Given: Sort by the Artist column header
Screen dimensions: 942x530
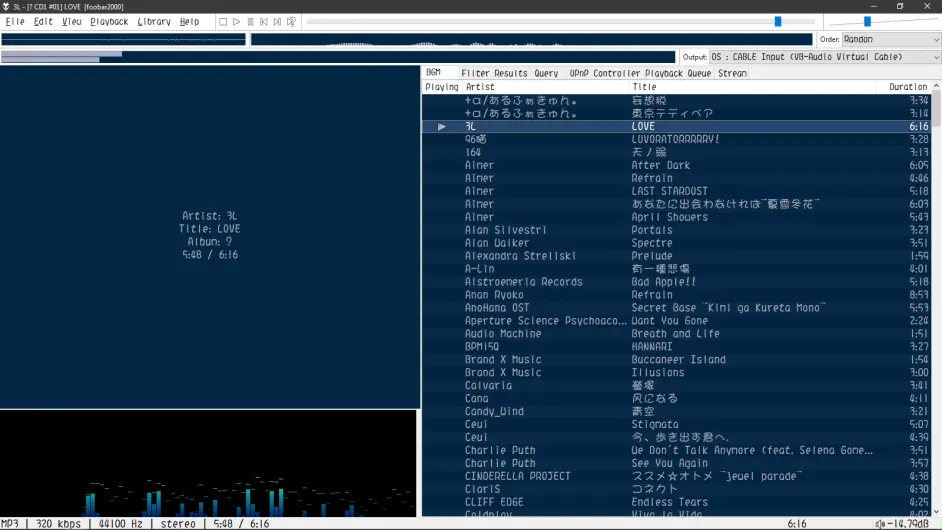Looking at the screenshot, I should coord(545,87).
